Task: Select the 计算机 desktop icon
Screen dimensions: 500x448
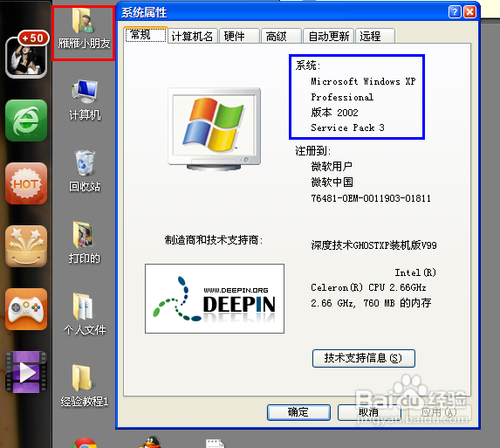Action: [85, 100]
